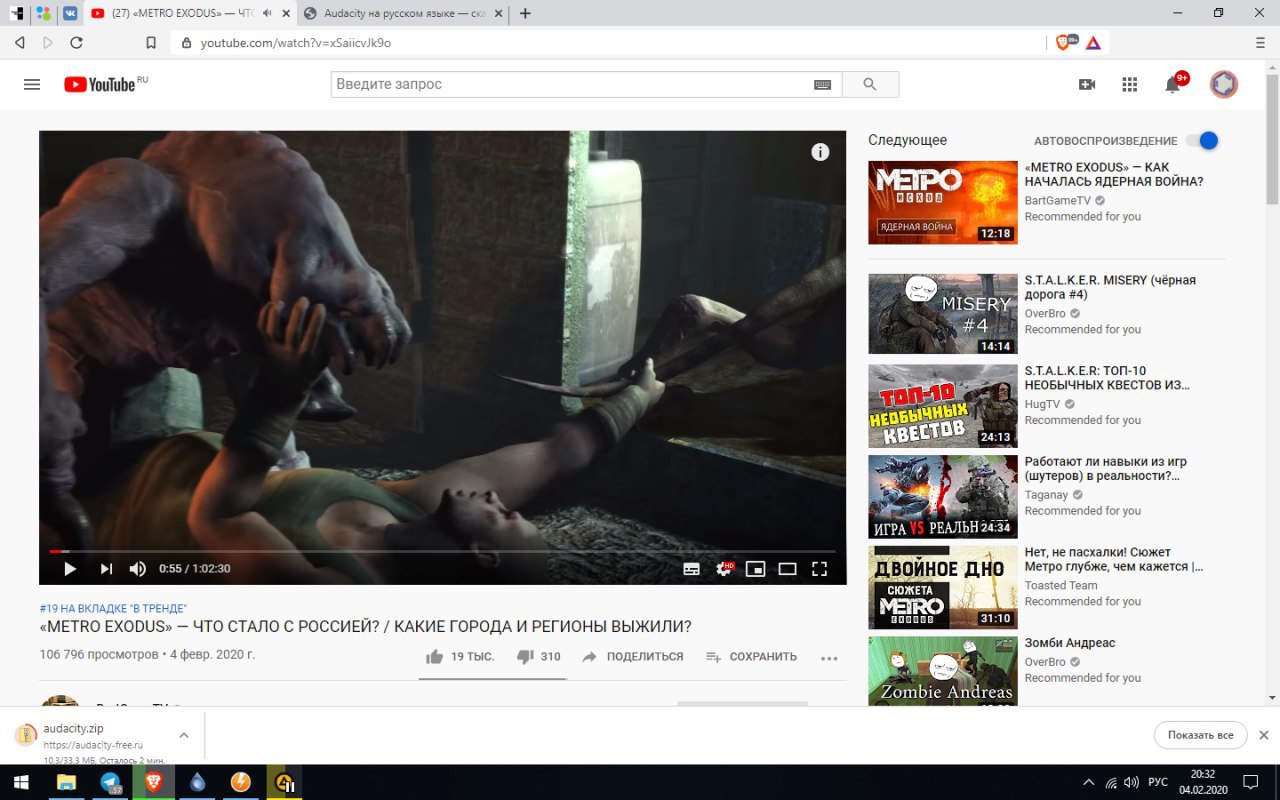The image size is (1280, 800).
Task: Open the Windows Start menu
Action: [x=20, y=782]
